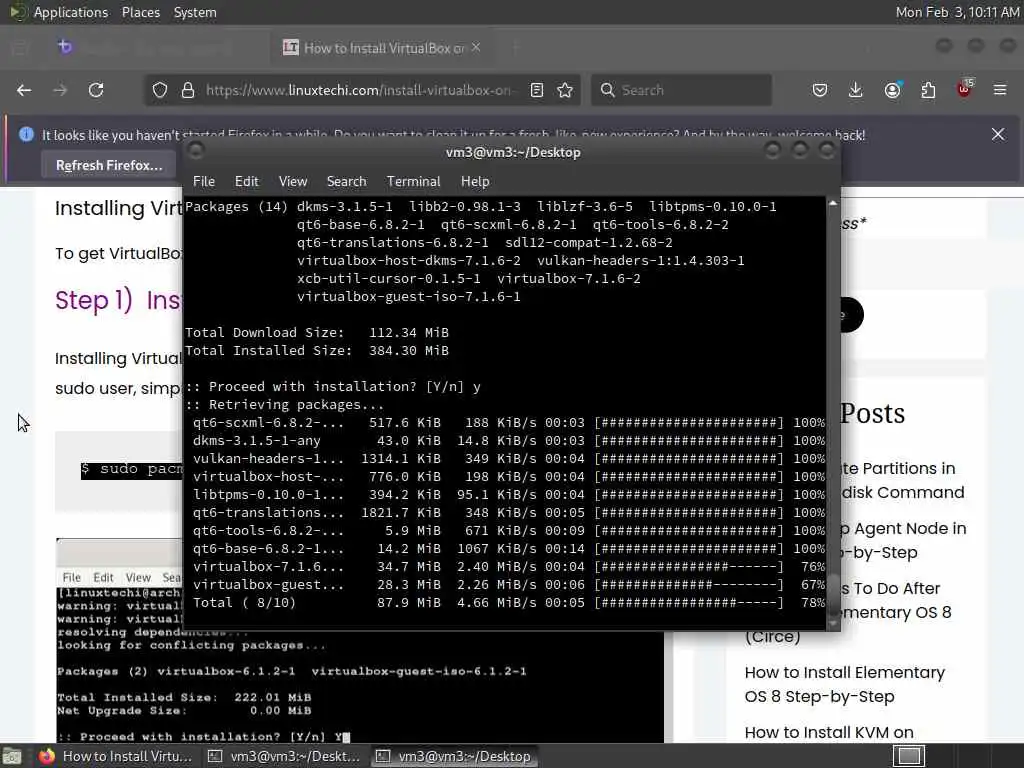Viewport: 1024px width, 768px height.
Task: Open the Firefox hamburger menu
Action: point(1000,90)
